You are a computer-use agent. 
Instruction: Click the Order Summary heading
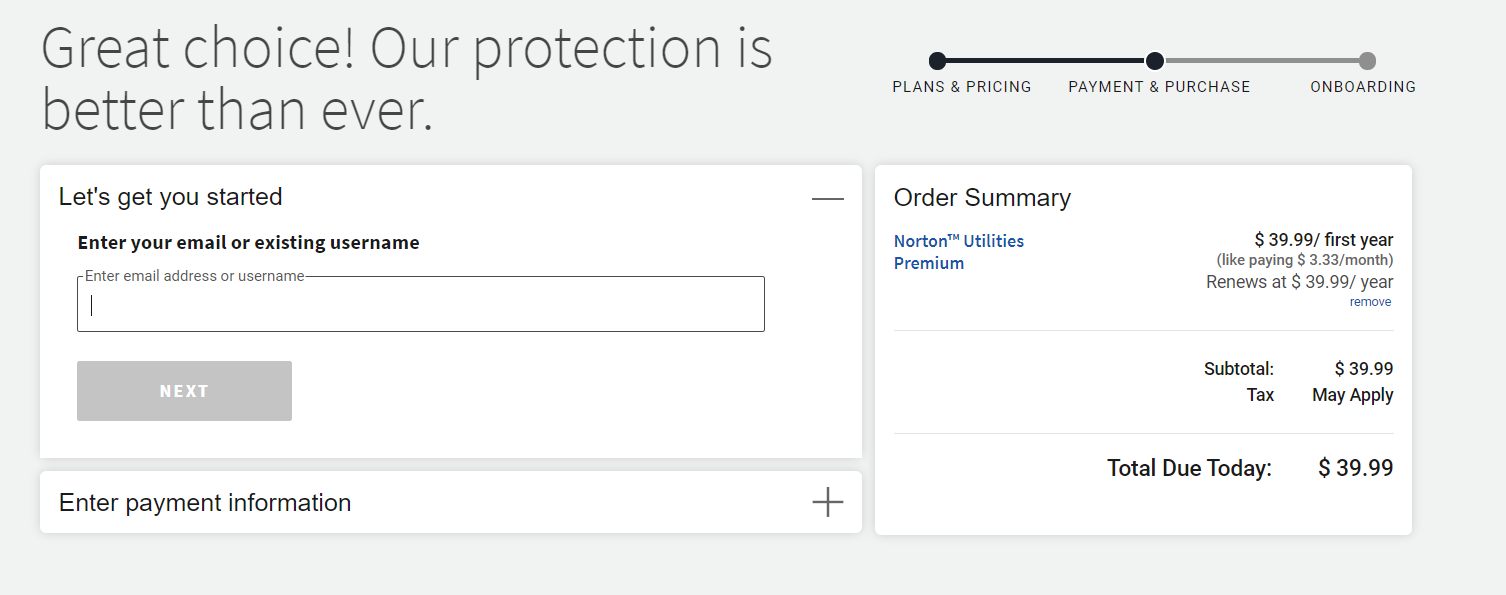981,198
